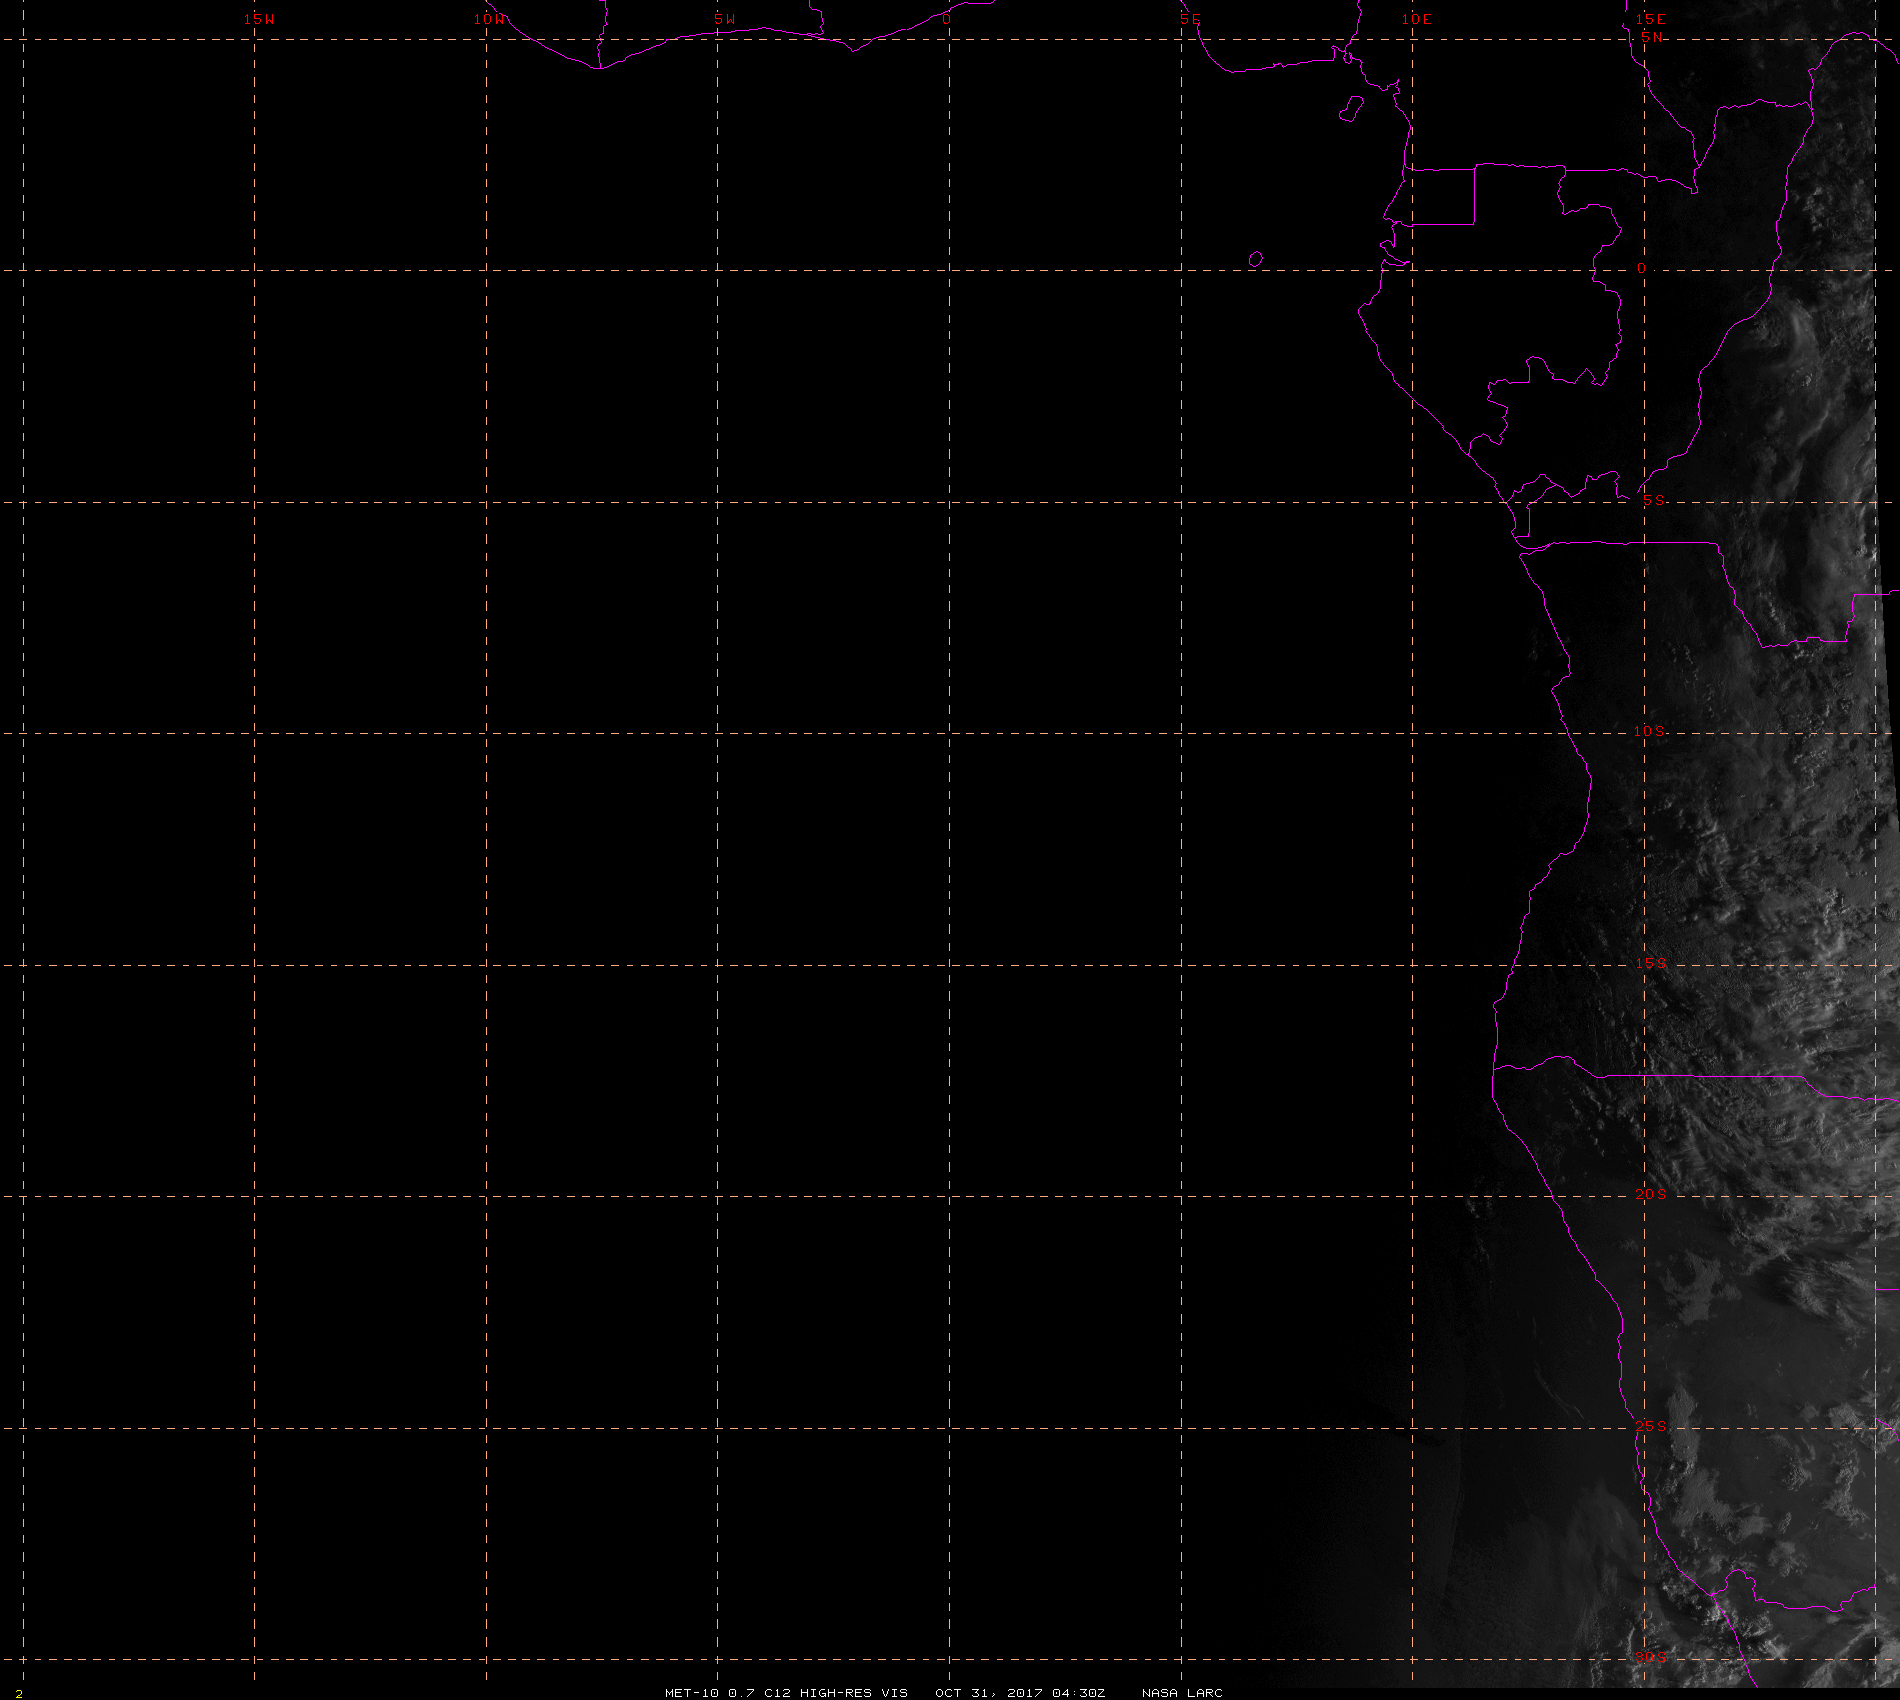Click the MET-10 0.7 C12 HIGH-RES VIS caption

click(786, 1692)
